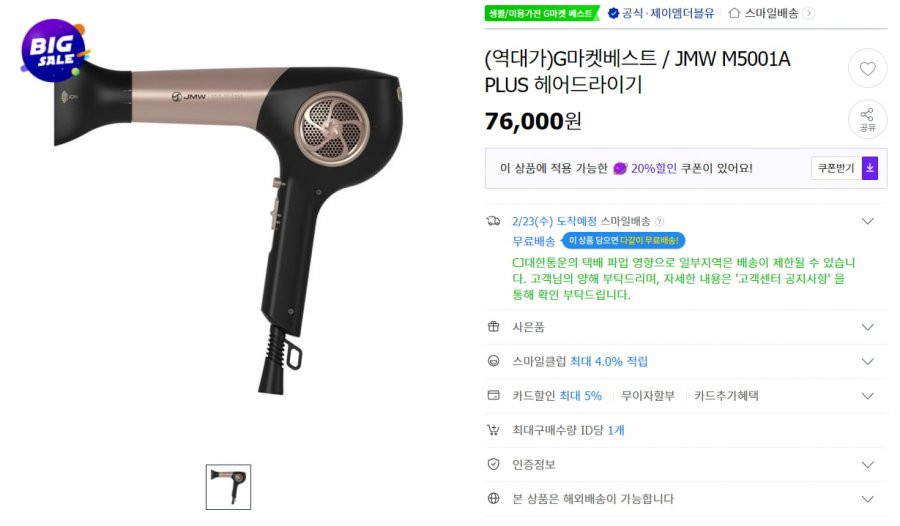Click the delivery truck icon
The image size is (900, 526).
coord(493,221)
